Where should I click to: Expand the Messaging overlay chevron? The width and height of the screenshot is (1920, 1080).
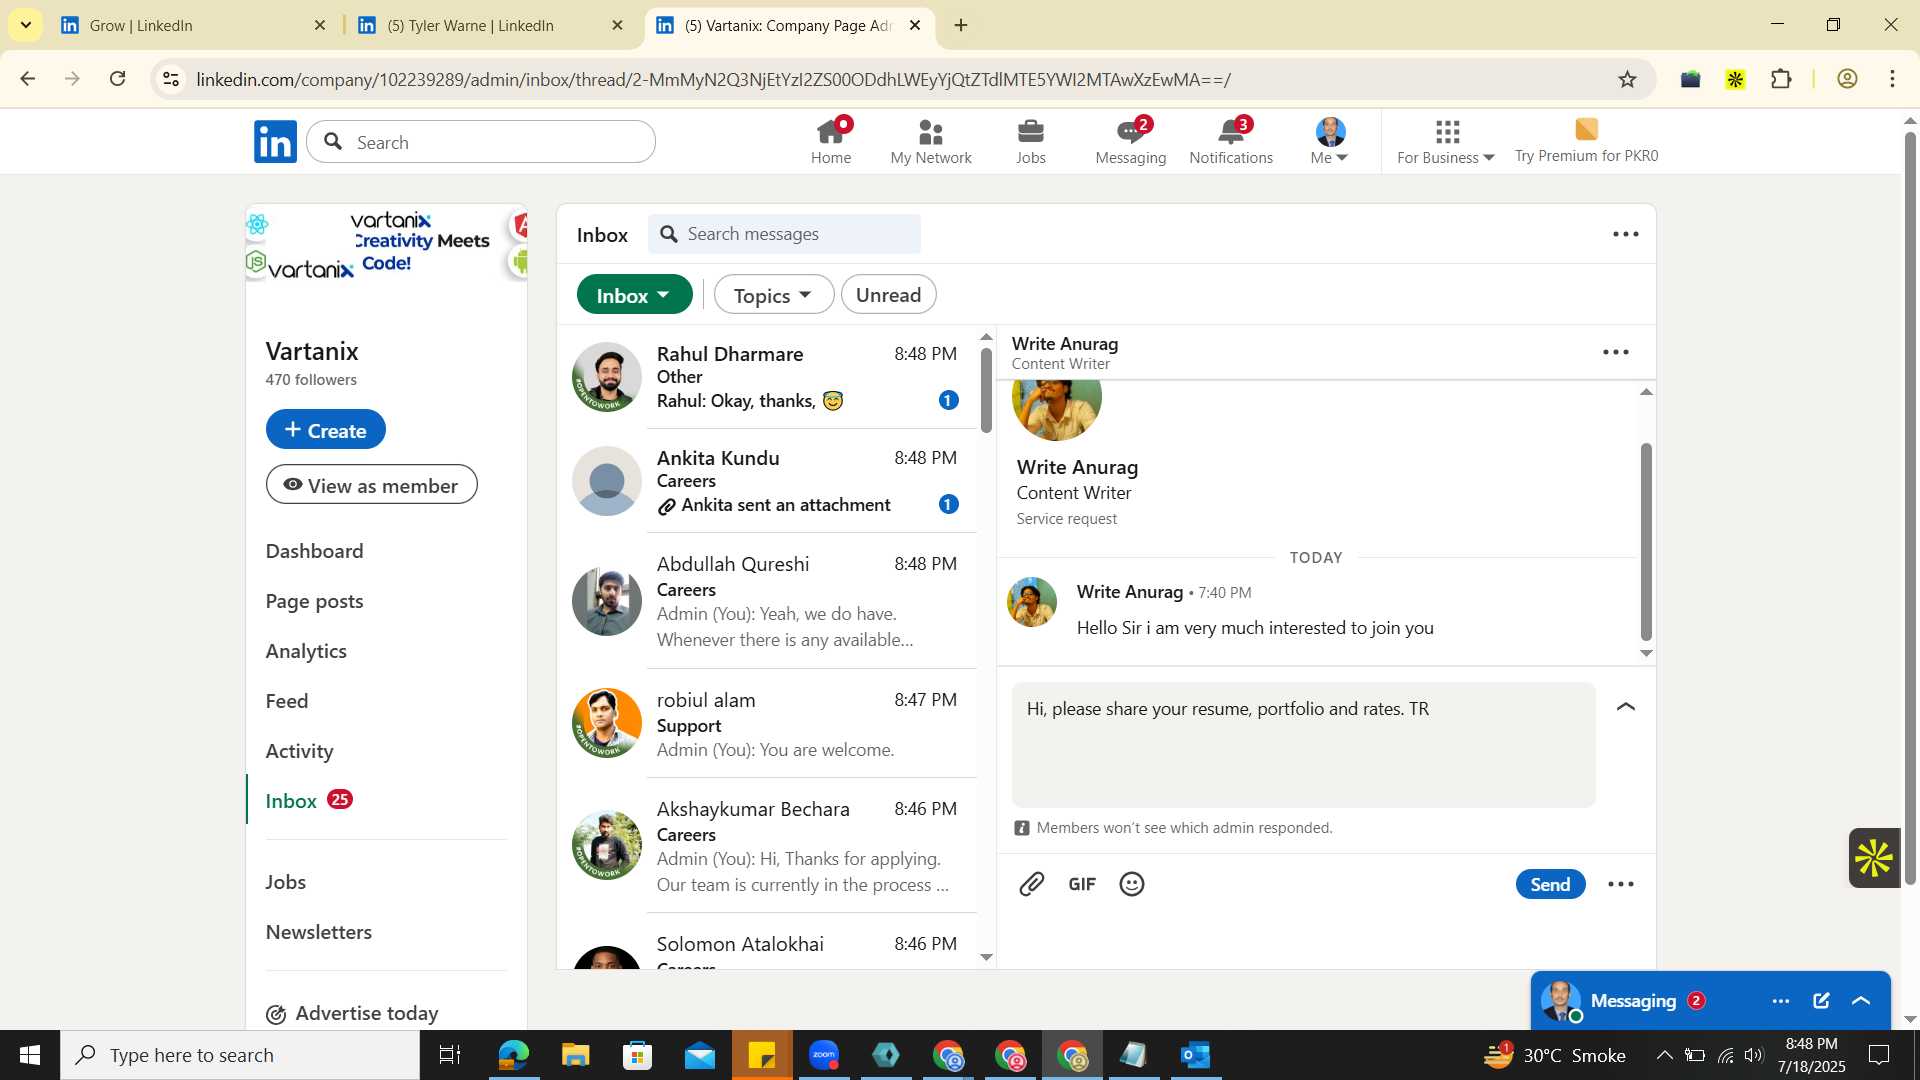(1861, 1001)
